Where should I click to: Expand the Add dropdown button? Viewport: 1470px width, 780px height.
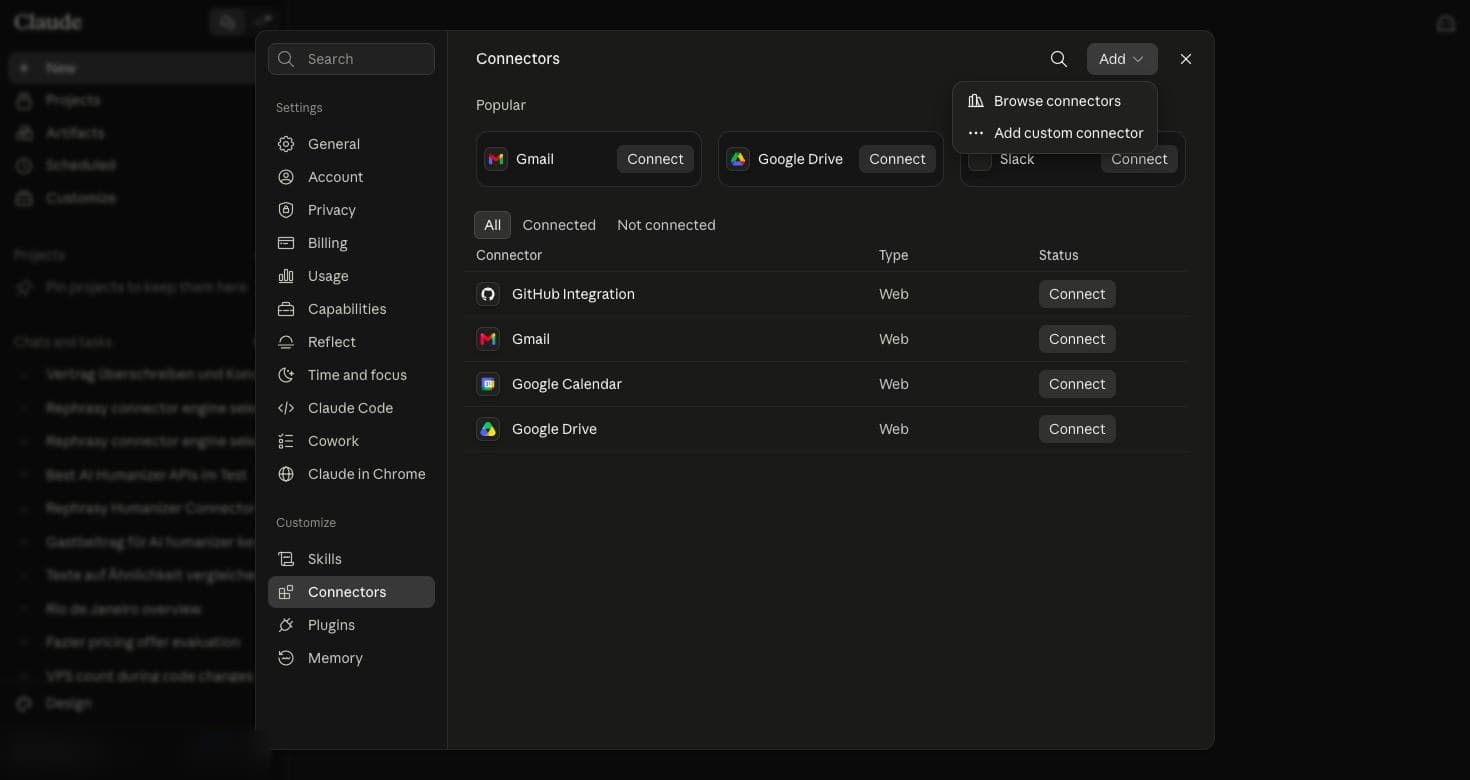(1122, 59)
